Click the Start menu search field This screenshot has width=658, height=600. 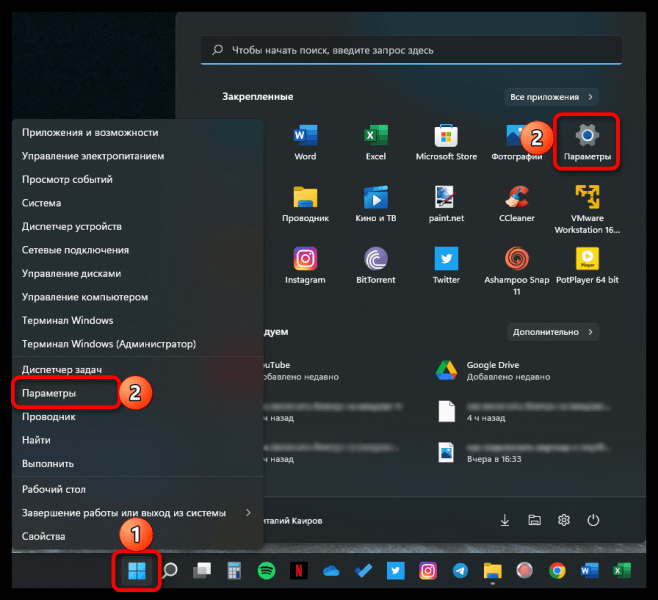click(411, 50)
